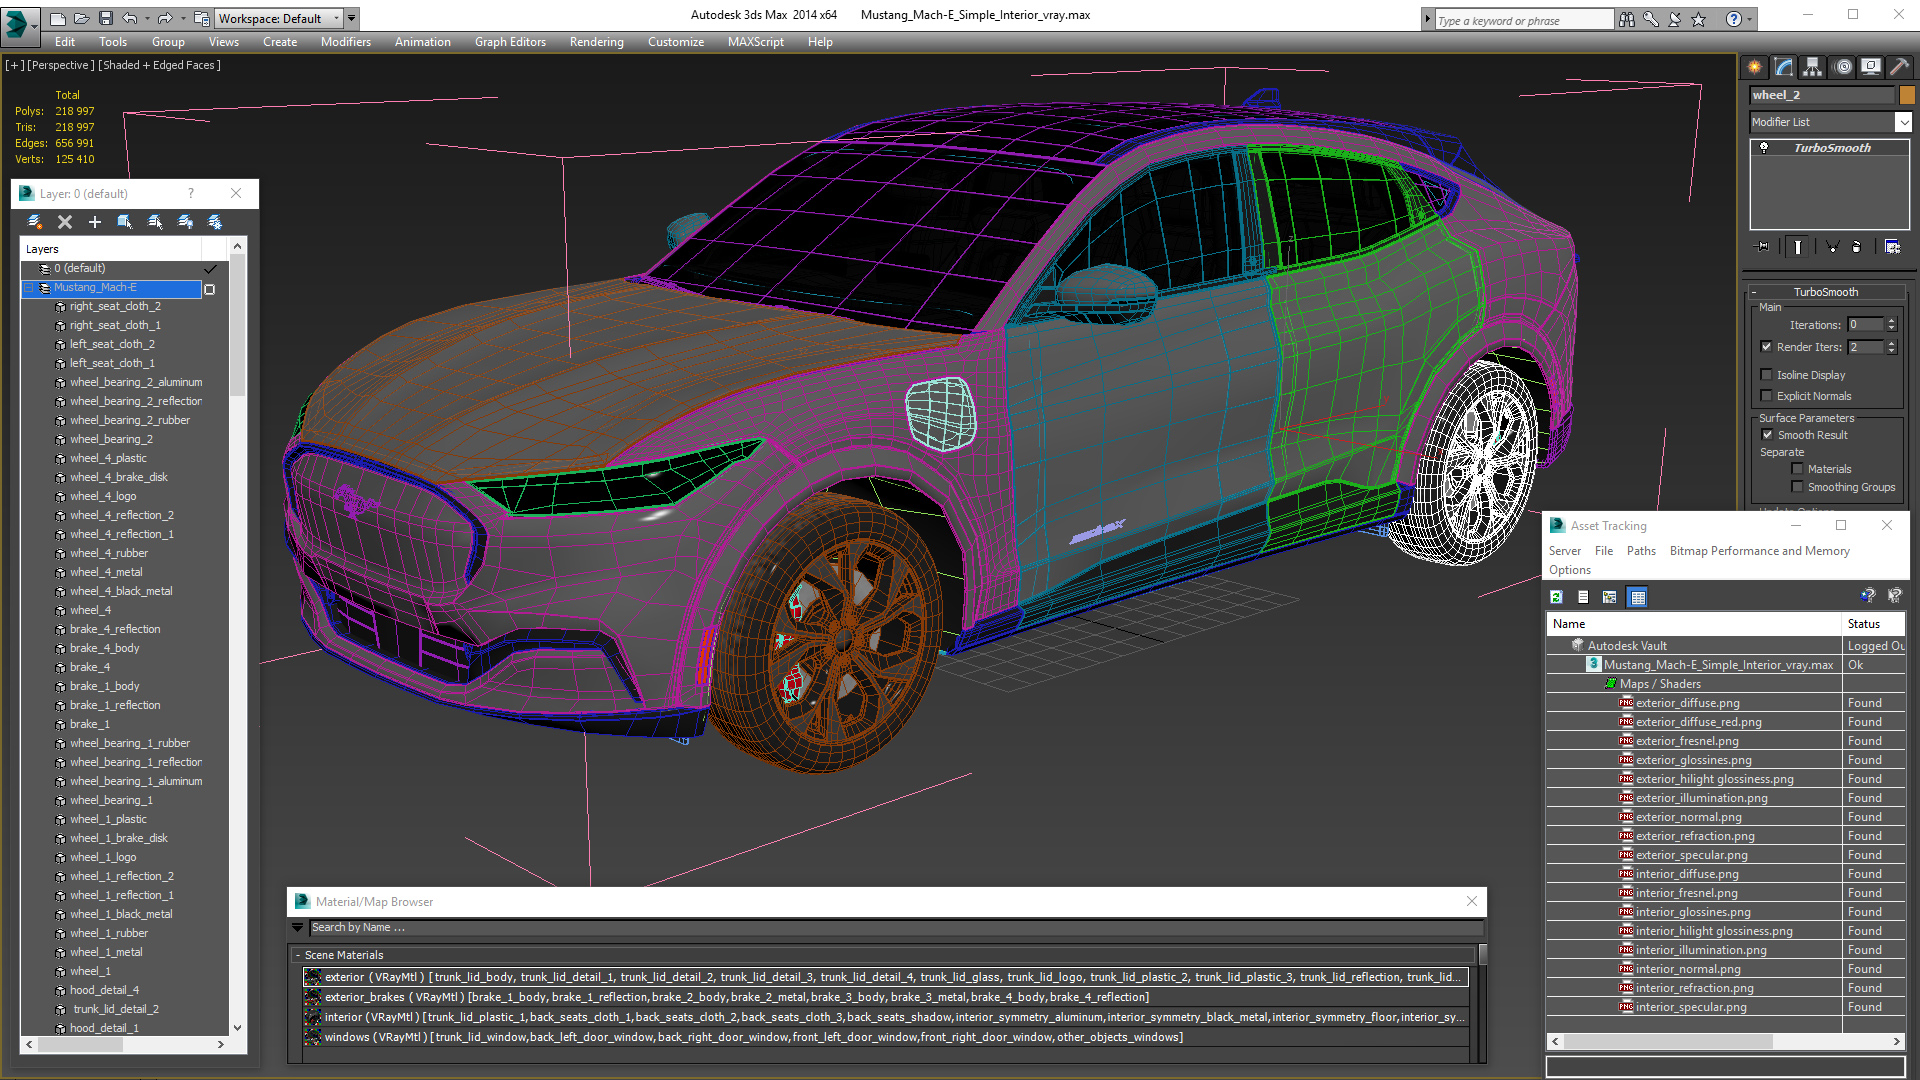
Task: Click the [+] viewport general menu
Action: [x=15, y=65]
